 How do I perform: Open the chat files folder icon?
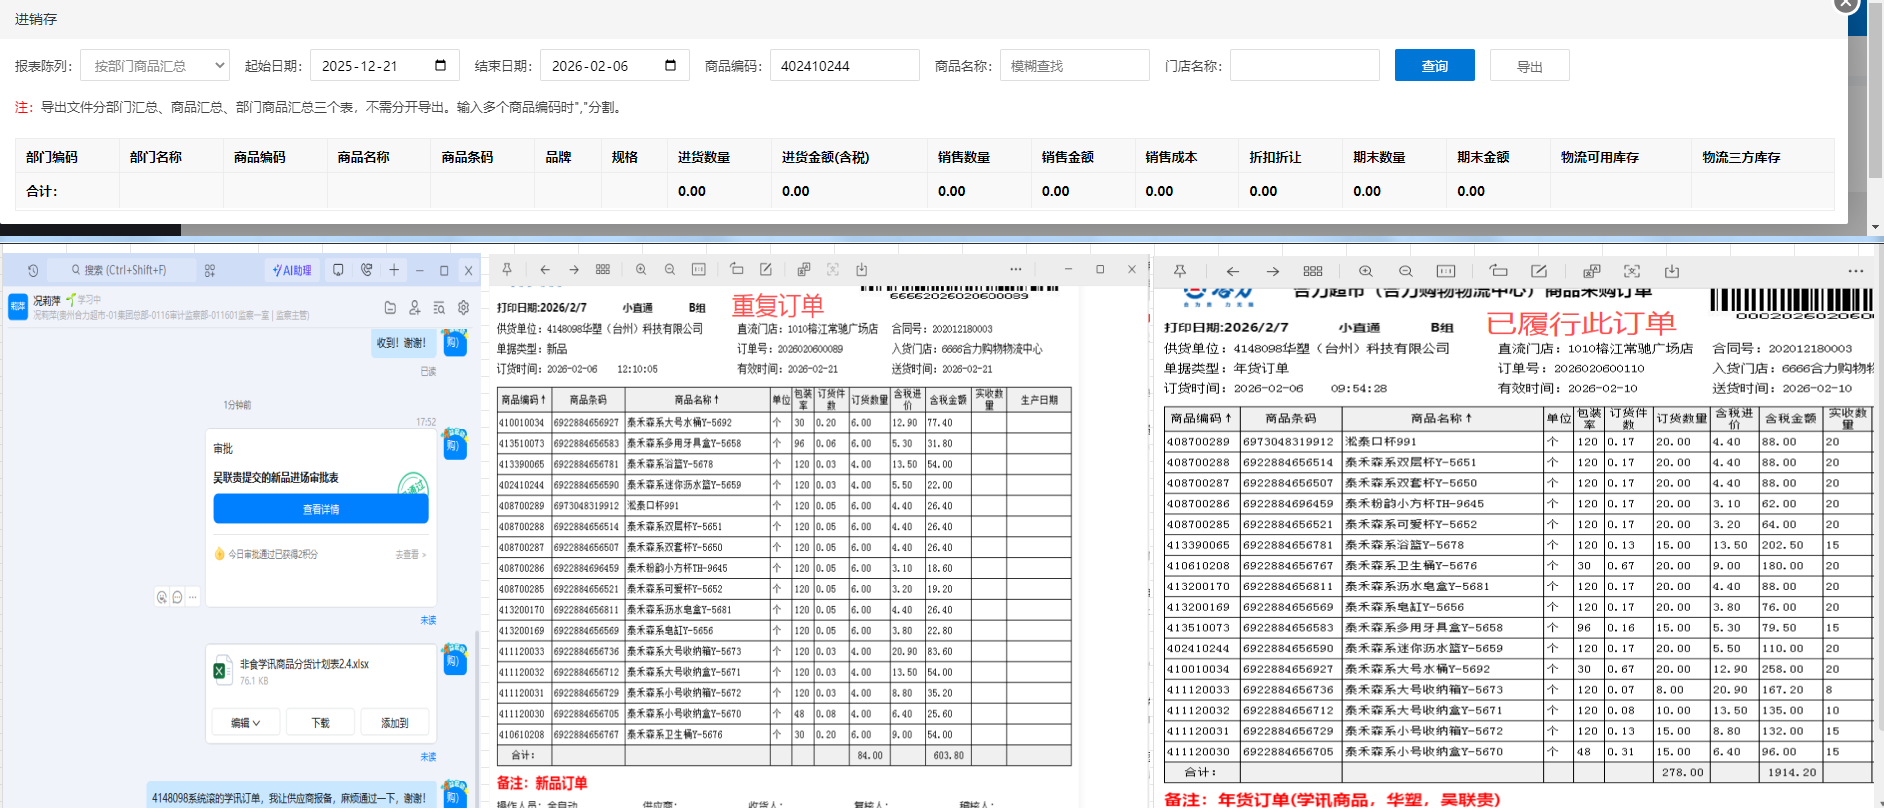[390, 308]
